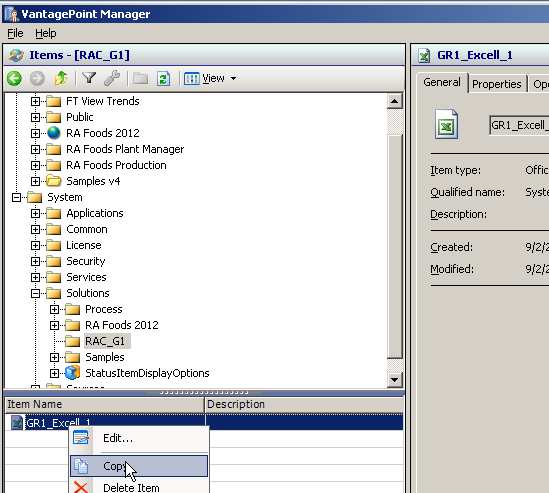Select the RA Foods 2012 globe icon
This screenshot has width=549, height=493.
54,133
